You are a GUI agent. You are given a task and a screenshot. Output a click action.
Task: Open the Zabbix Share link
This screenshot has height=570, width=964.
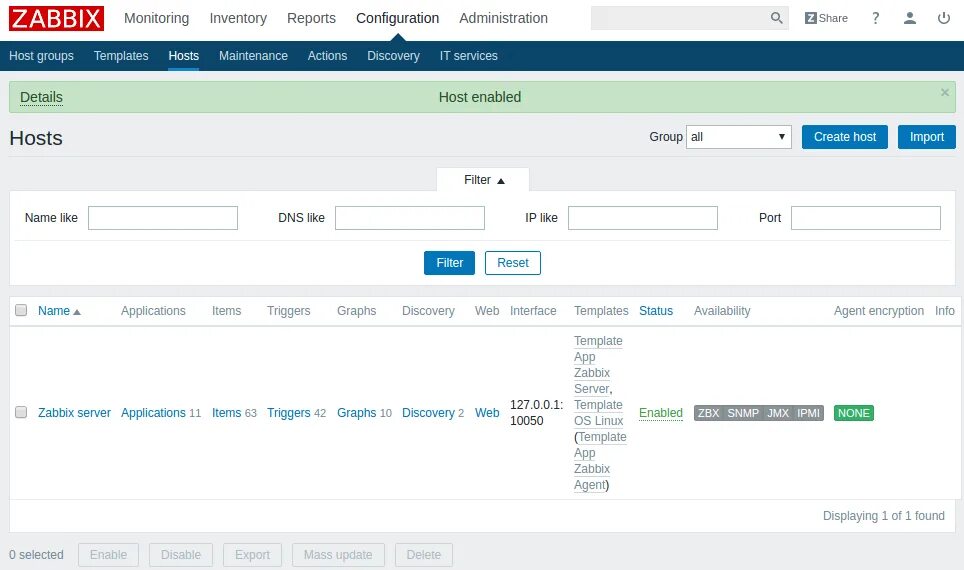(826, 18)
